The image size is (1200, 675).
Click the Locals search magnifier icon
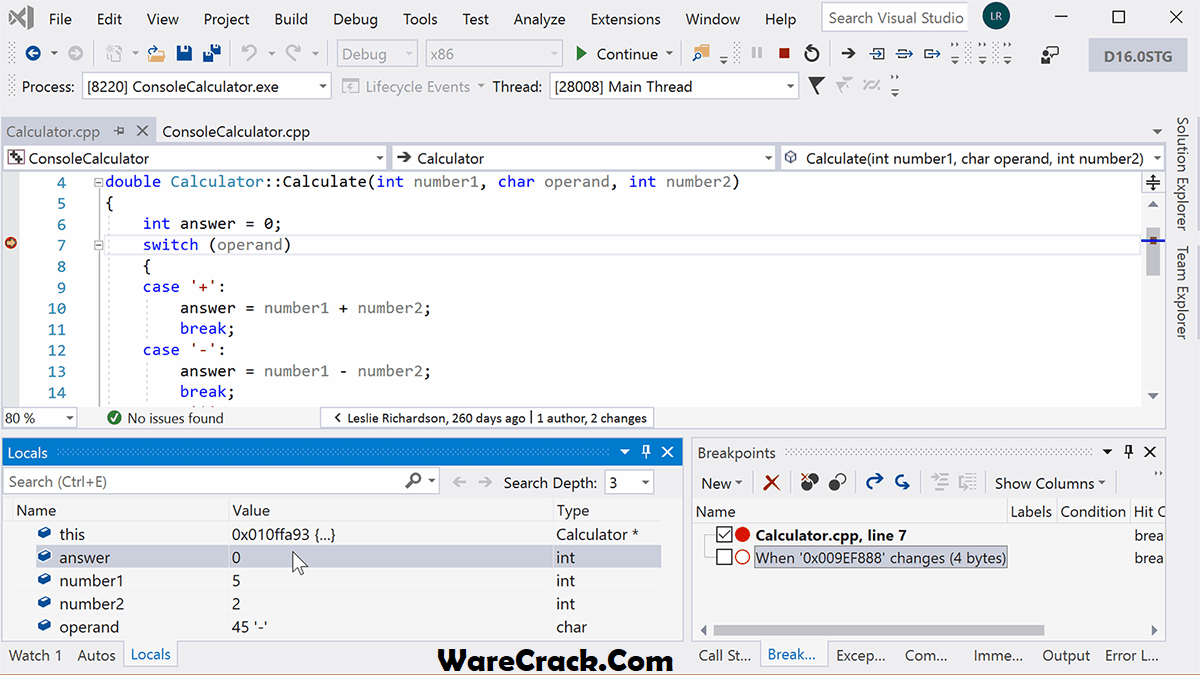tap(413, 482)
